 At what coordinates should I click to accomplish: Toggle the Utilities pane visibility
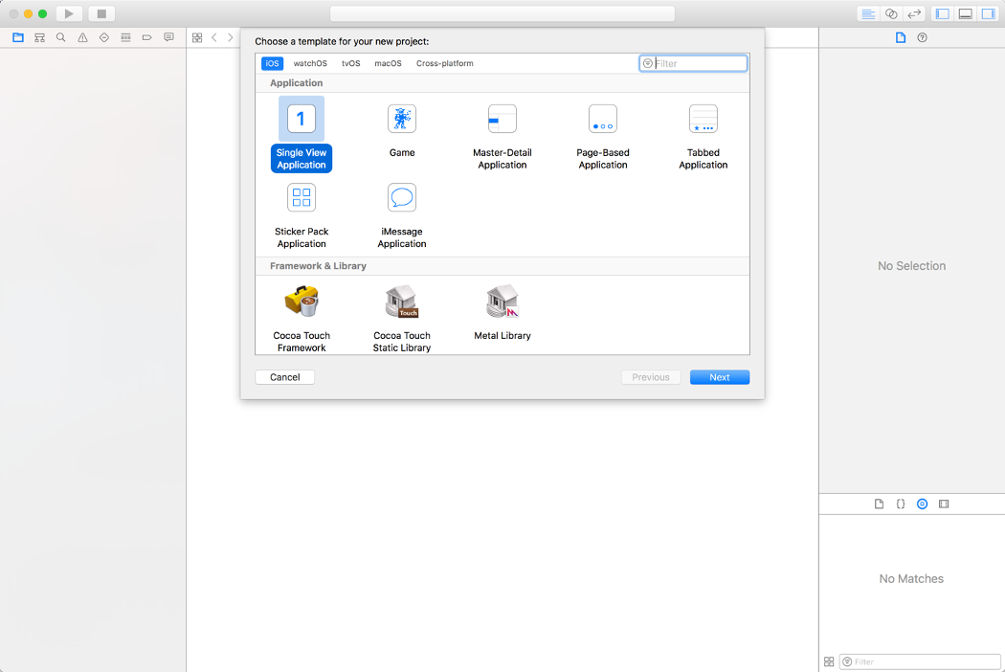(x=988, y=13)
